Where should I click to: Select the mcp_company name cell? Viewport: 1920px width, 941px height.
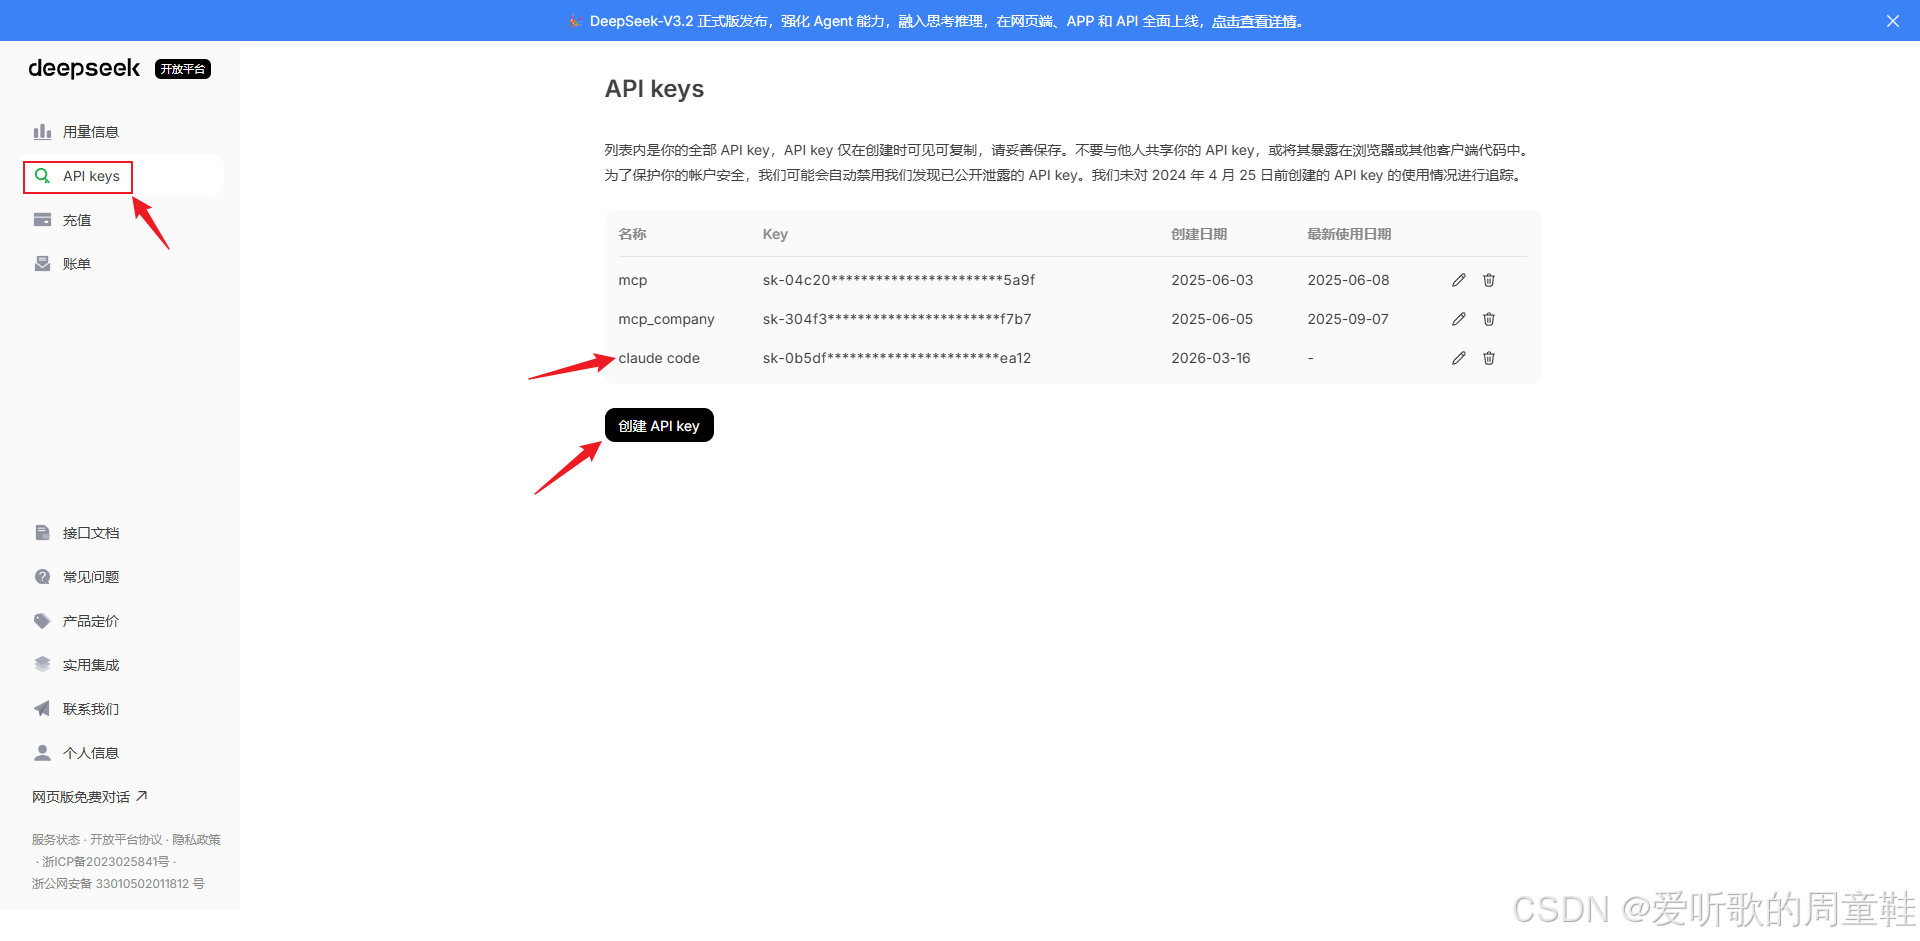(x=666, y=319)
